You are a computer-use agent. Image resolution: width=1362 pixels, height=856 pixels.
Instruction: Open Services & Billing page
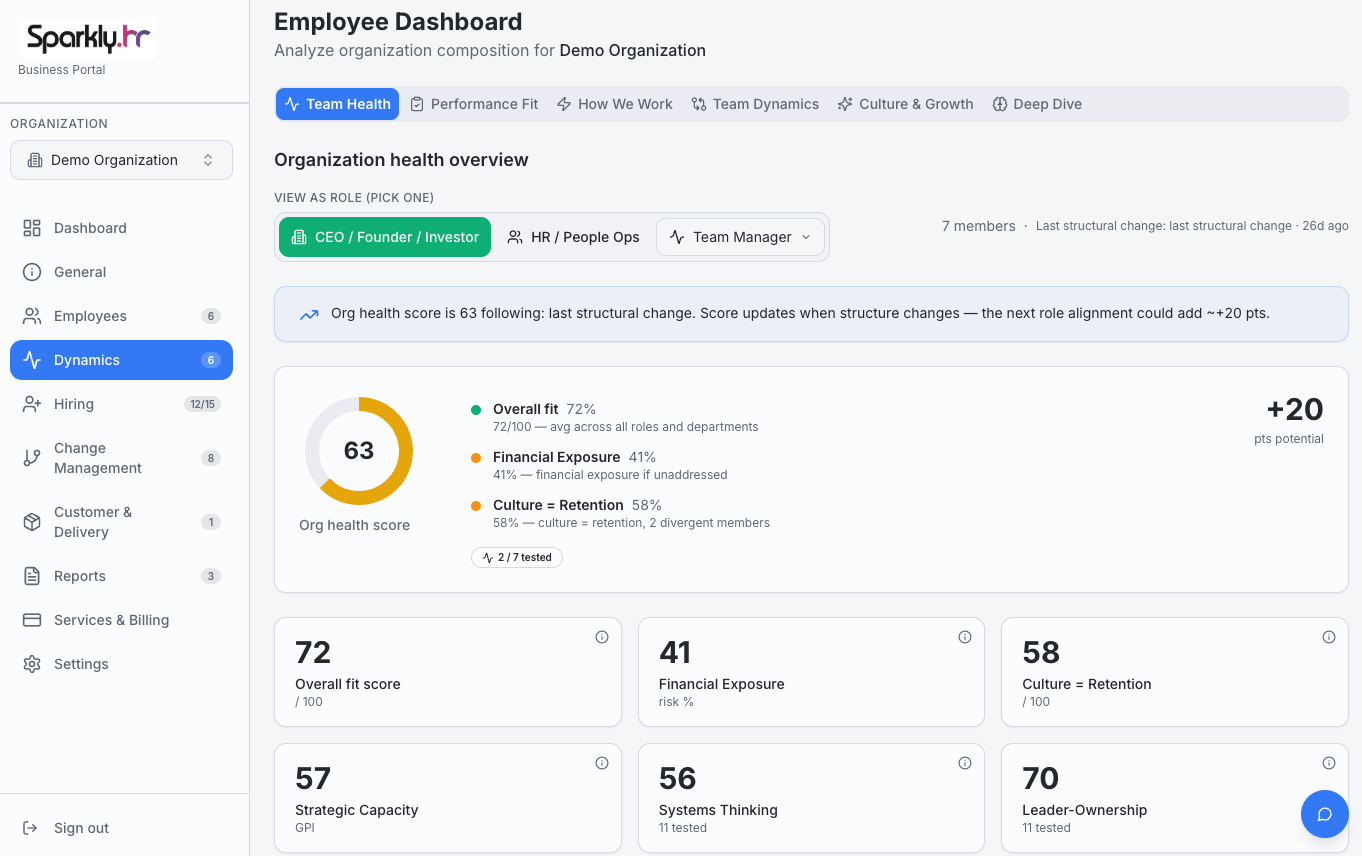pos(121,620)
